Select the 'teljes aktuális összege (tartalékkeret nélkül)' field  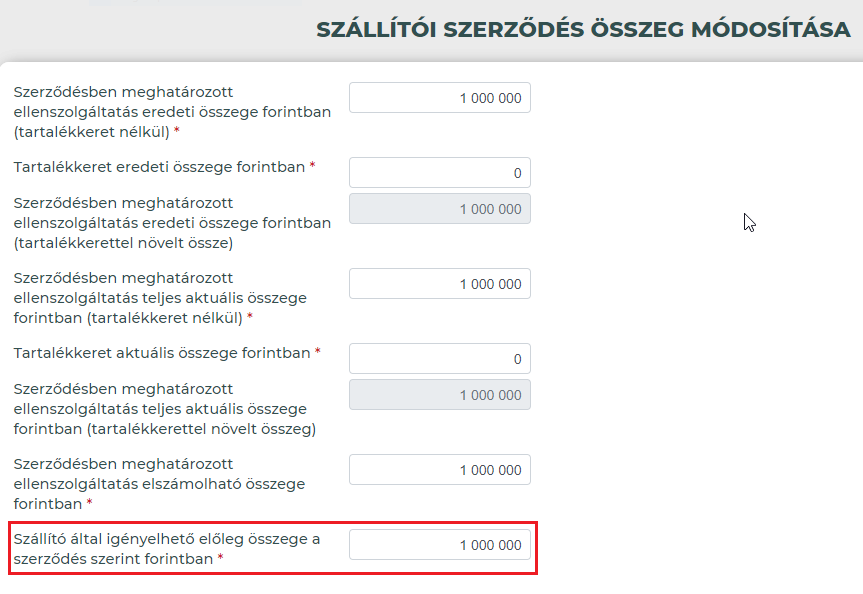click(440, 284)
